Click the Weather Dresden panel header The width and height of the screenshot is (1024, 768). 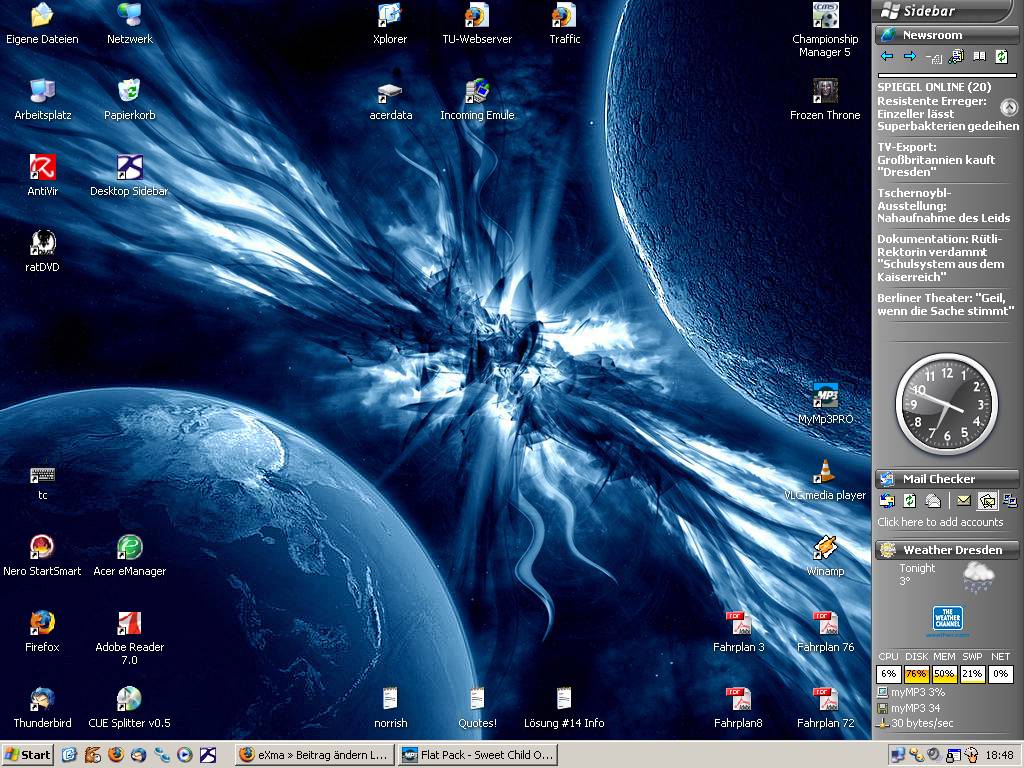click(946, 550)
